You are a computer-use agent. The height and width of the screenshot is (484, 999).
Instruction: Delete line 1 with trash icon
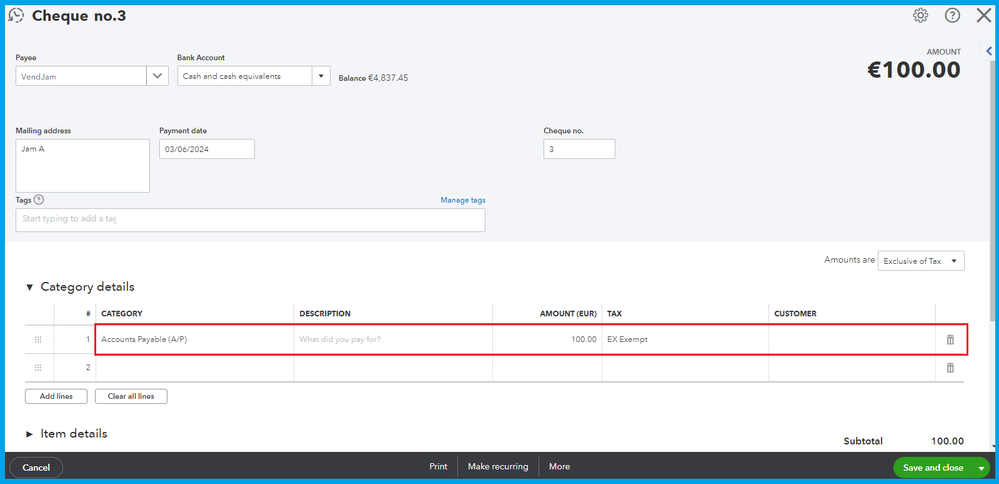[x=950, y=339]
